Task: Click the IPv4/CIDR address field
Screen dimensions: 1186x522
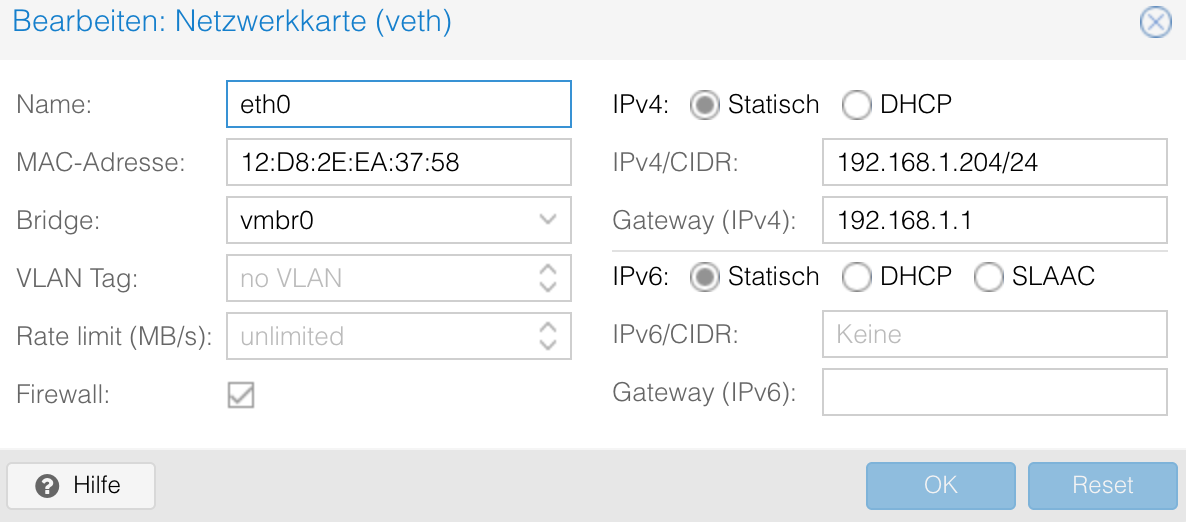Action: (x=994, y=162)
